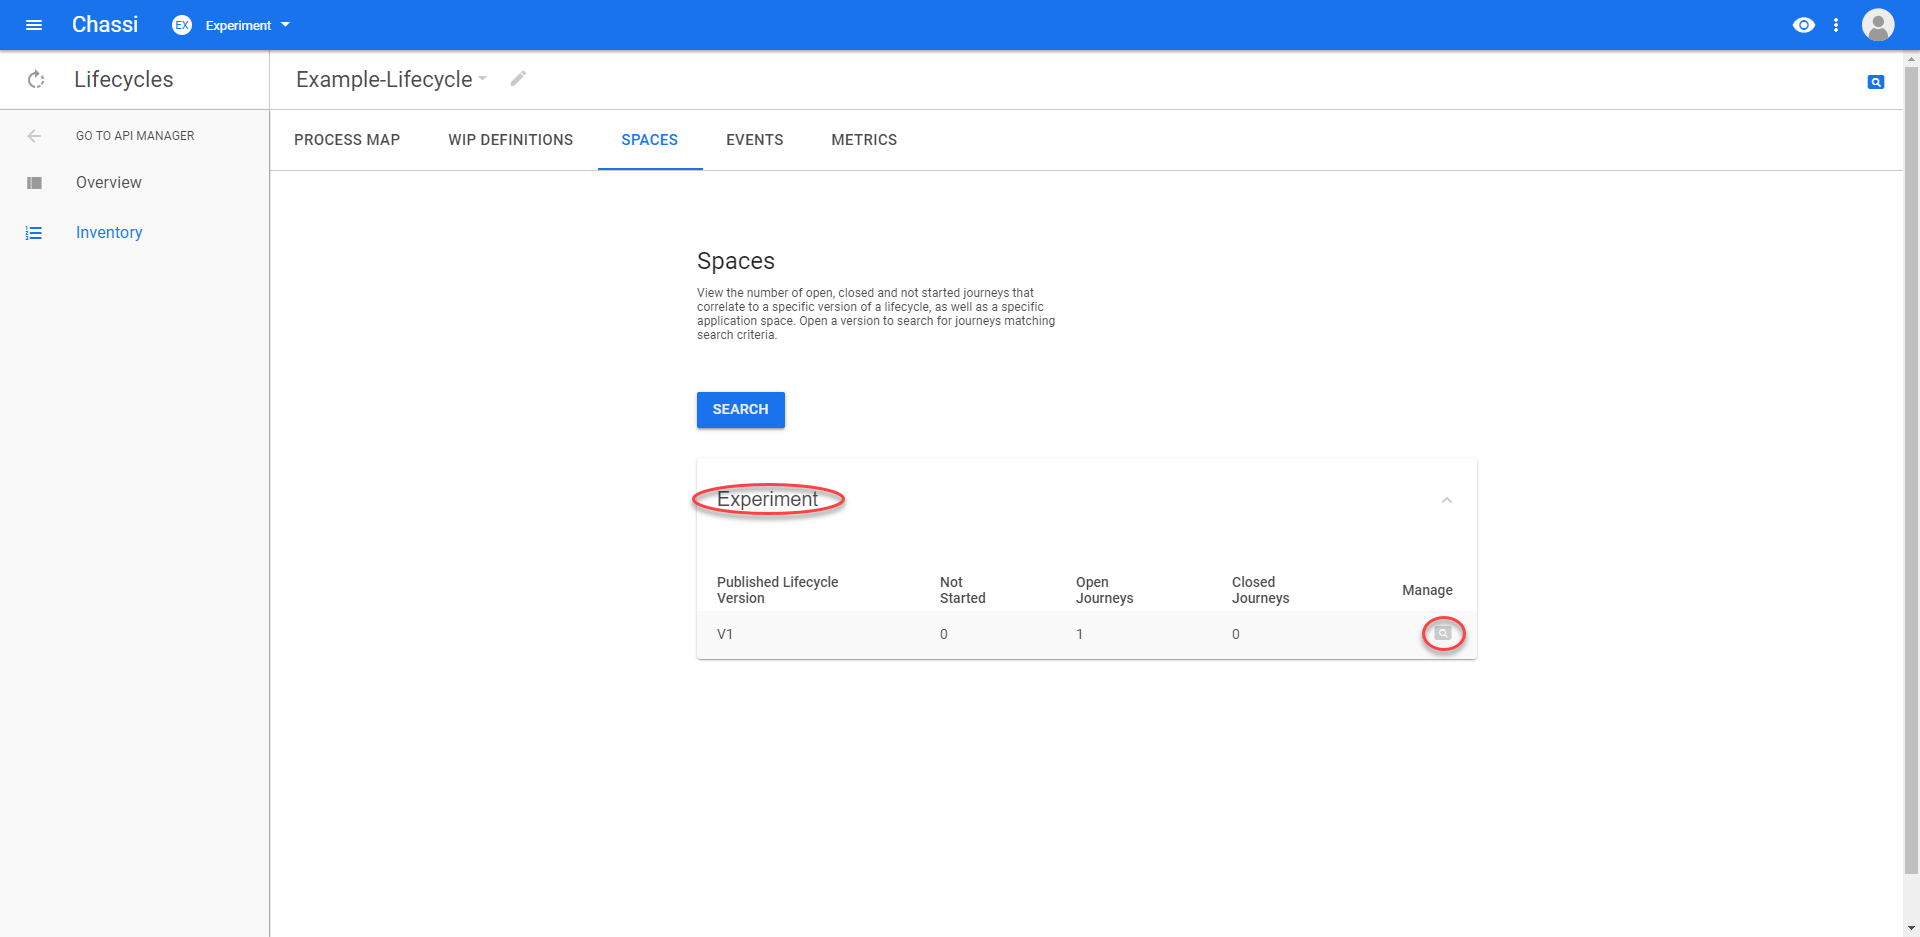Viewport: 1920px width, 937px height.
Task: Switch to the Process Map tab
Action: point(347,140)
